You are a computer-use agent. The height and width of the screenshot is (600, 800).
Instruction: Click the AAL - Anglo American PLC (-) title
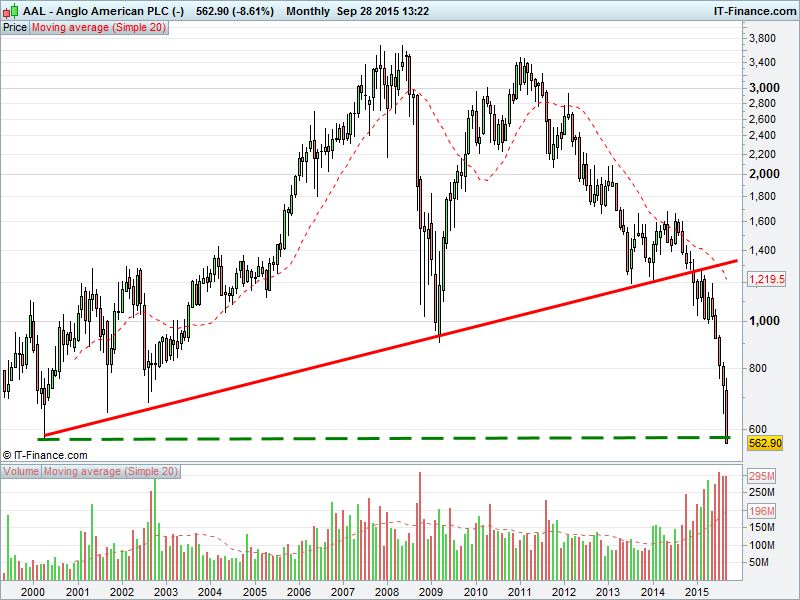pos(103,11)
